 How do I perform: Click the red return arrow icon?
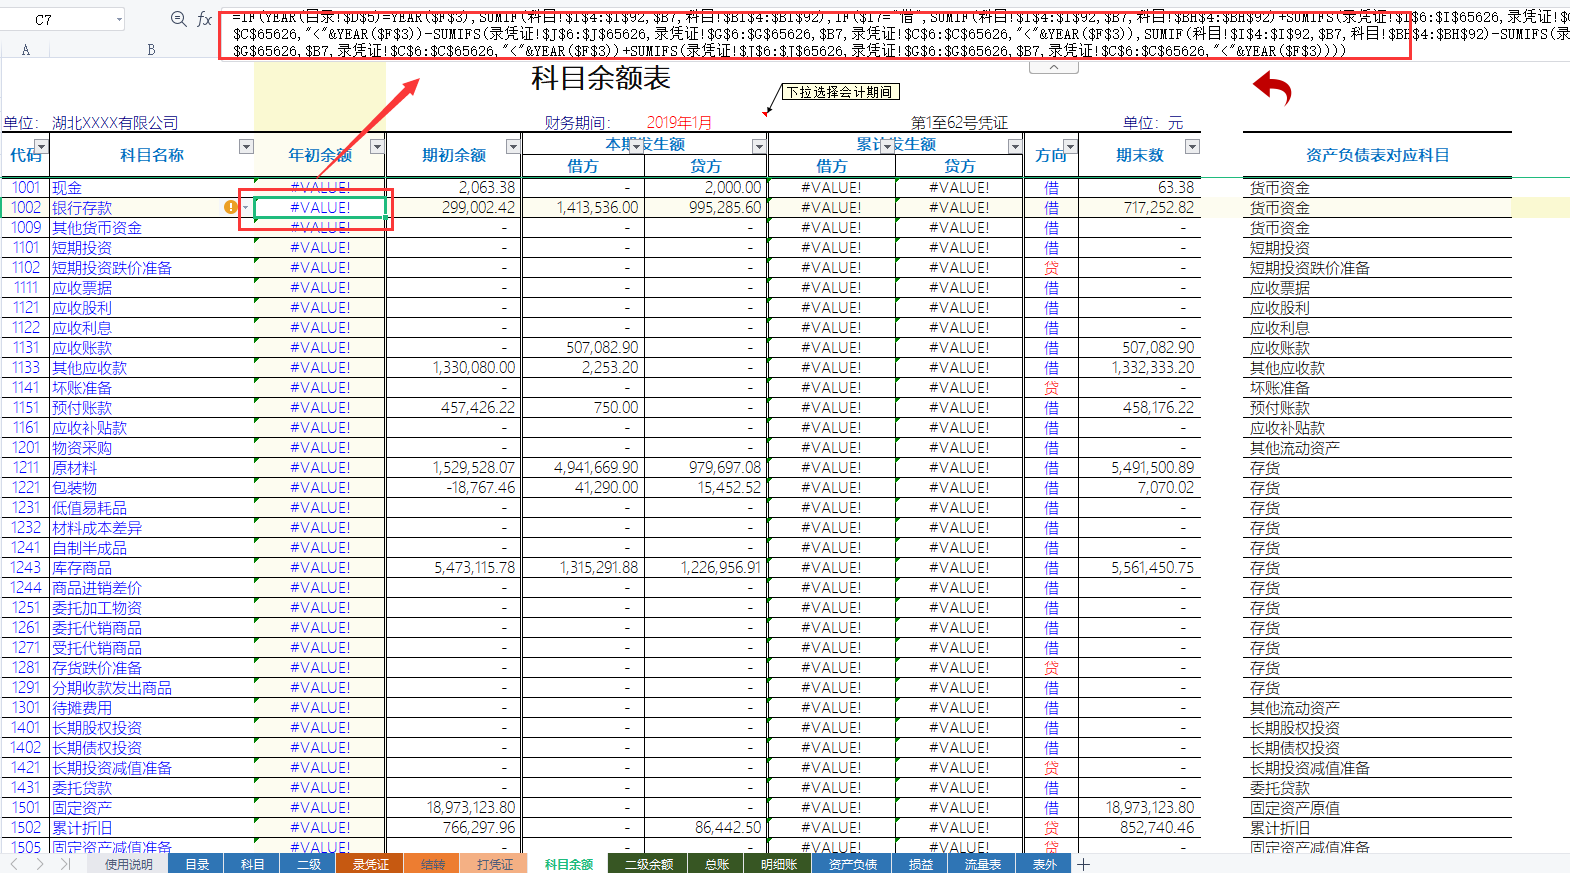tap(1272, 88)
